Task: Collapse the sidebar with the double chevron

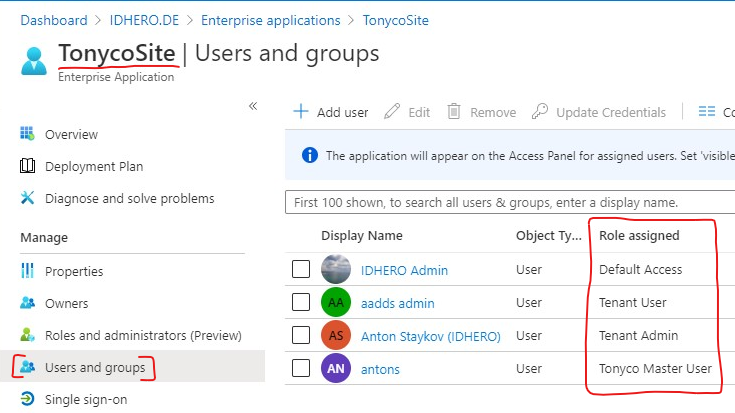Action: 253,106
